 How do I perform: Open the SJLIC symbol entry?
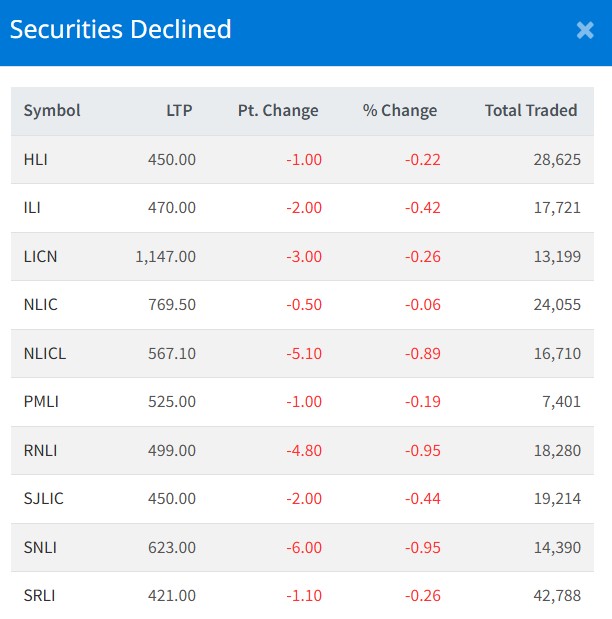coord(43,499)
